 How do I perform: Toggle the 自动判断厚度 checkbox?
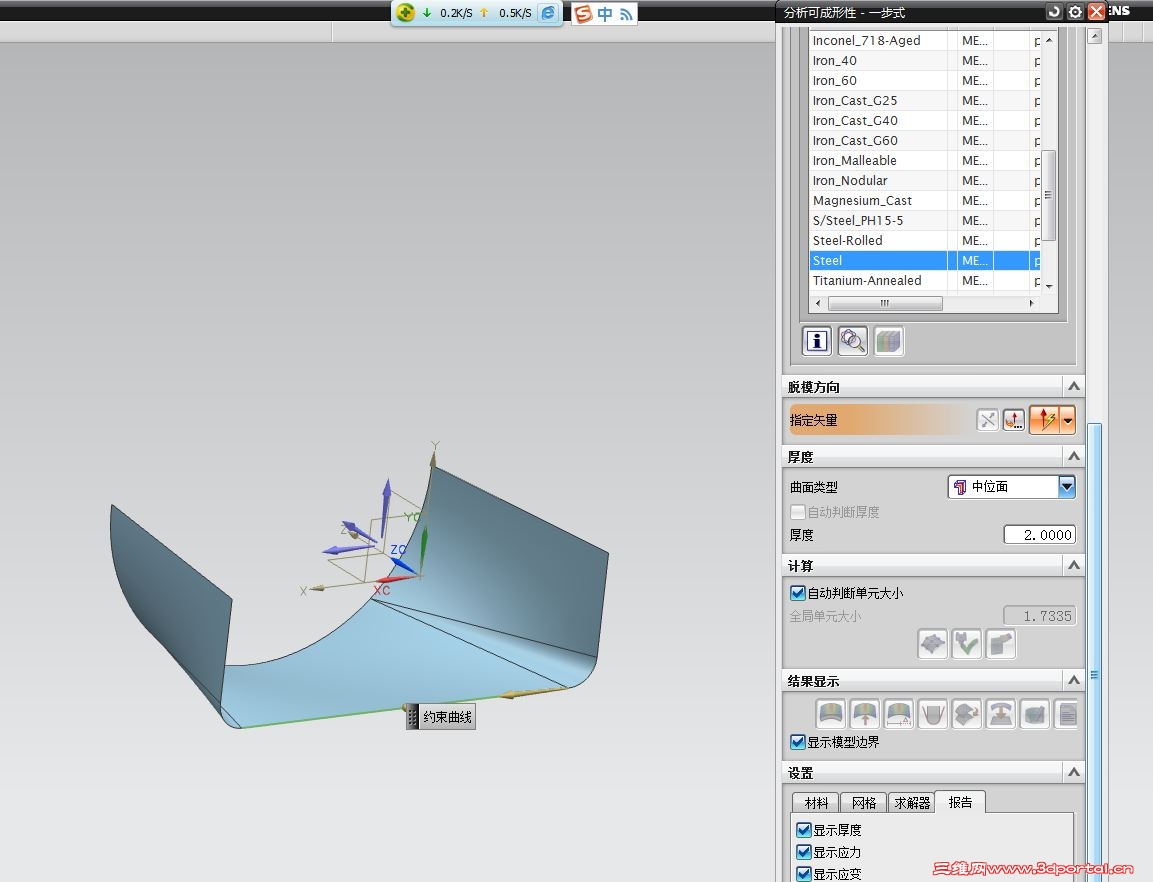(797, 511)
